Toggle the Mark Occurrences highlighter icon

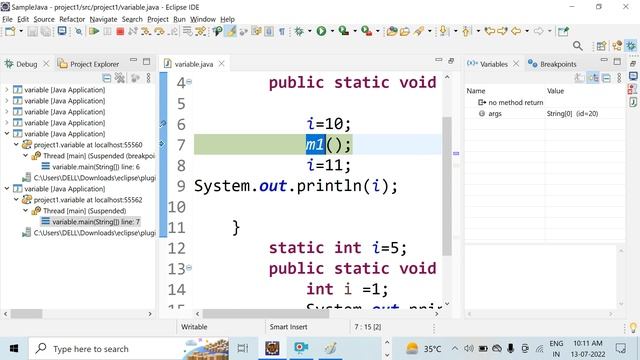231,31
